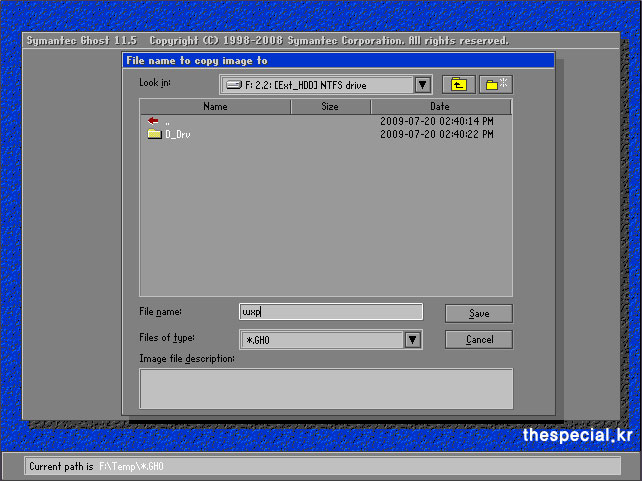This screenshot has height=481, width=642.
Task: Click the Current path F:\Temp\*.GHO text
Action: coord(131,466)
